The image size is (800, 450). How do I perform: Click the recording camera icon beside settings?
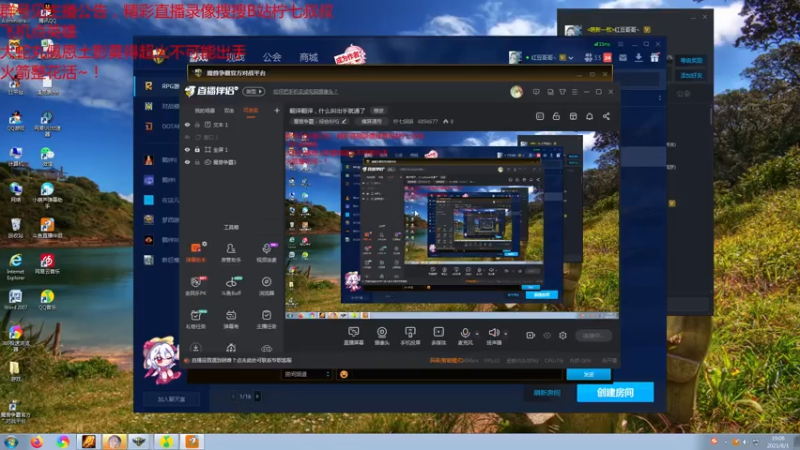(531, 335)
